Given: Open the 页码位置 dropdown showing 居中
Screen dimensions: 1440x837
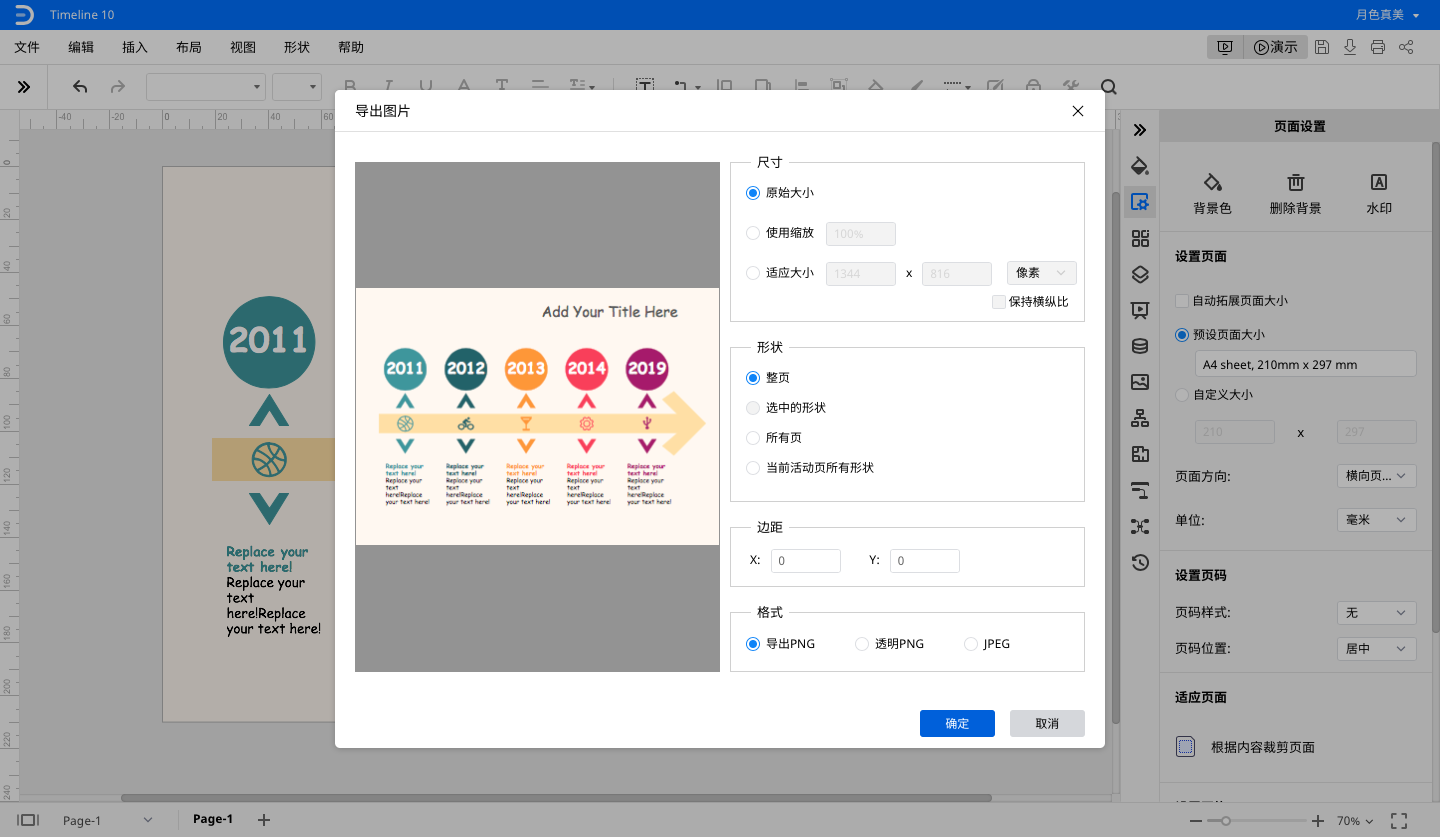Looking at the screenshot, I should [1376, 649].
